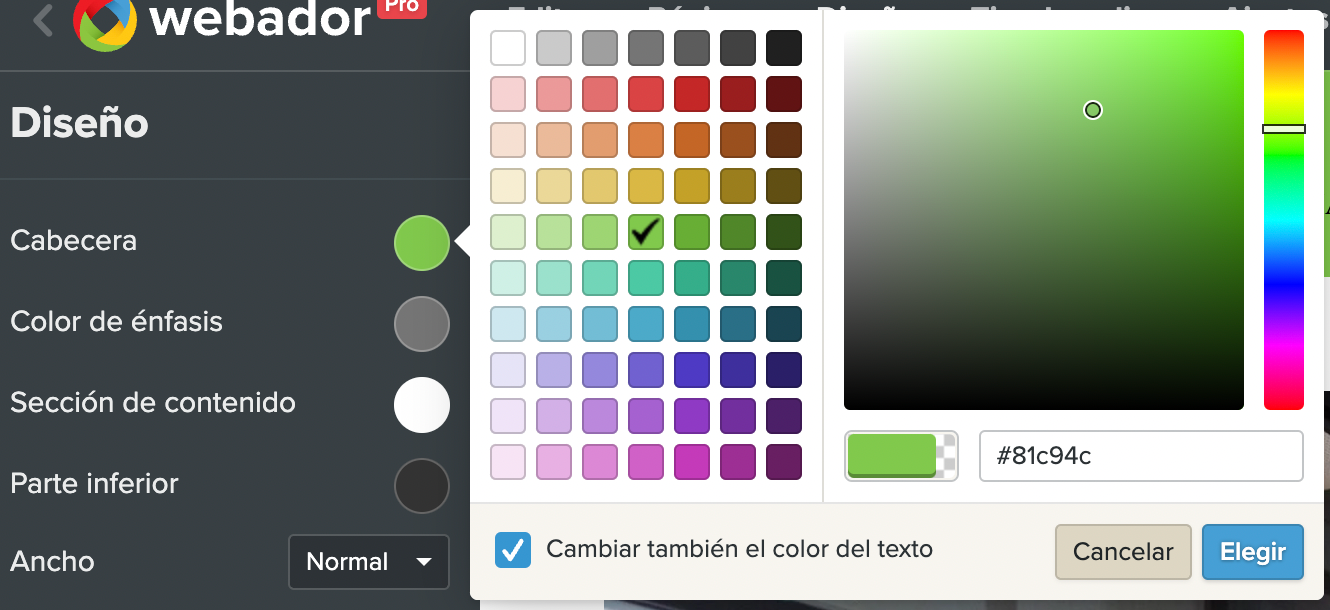The image size is (1330, 610).
Task: Click the Cancelar button
Action: coord(1123,552)
